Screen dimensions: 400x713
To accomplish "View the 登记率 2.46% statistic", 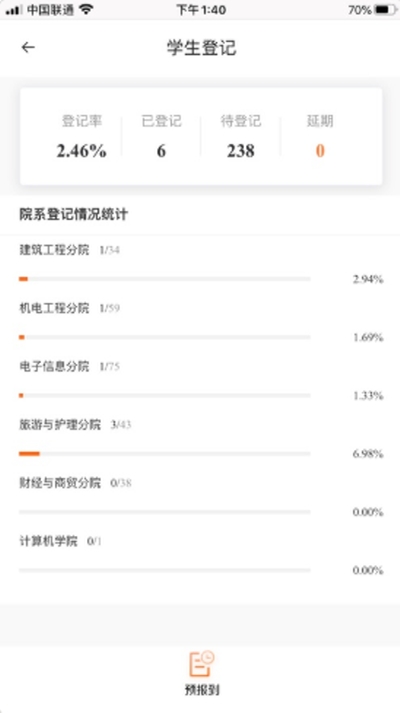I will point(82,136).
